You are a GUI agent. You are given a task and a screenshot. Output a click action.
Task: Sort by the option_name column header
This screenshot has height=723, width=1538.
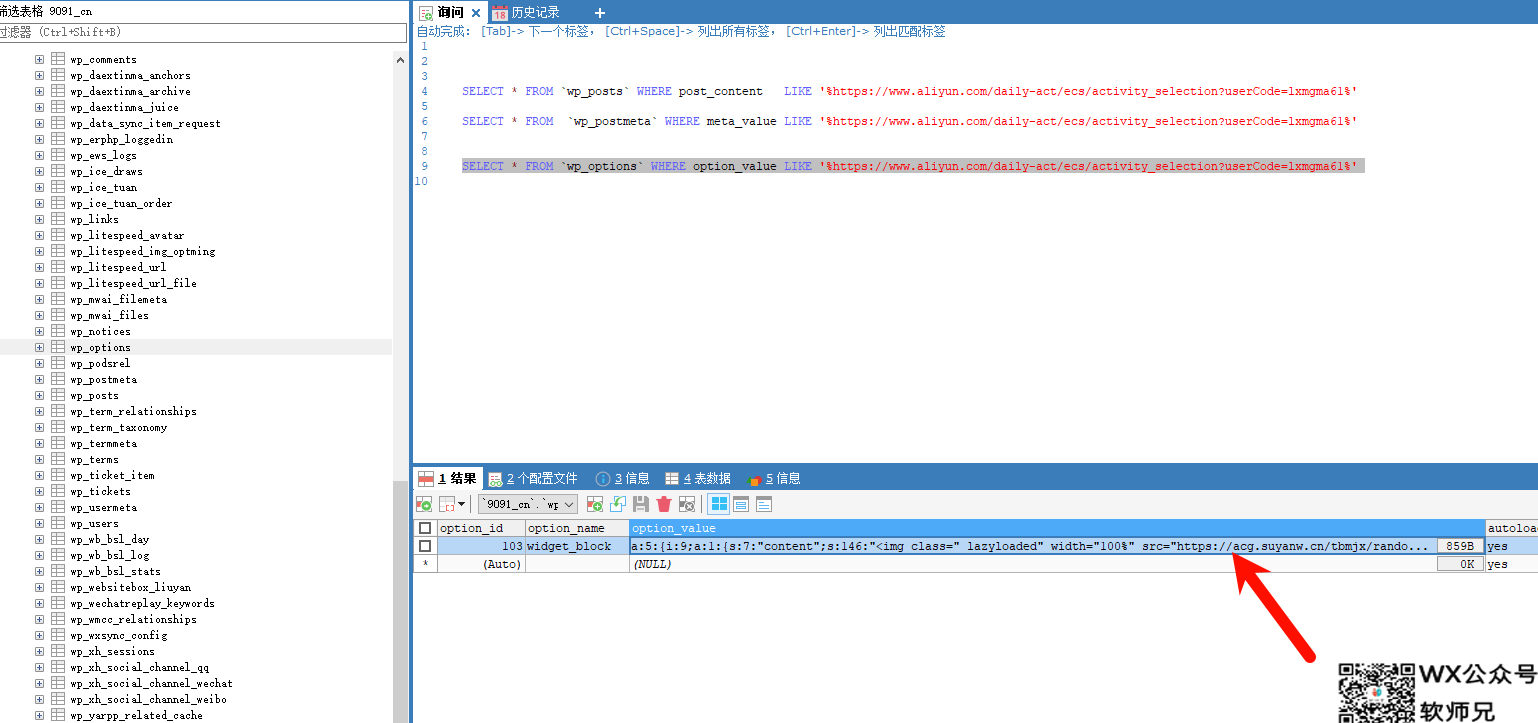[x=577, y=528]
